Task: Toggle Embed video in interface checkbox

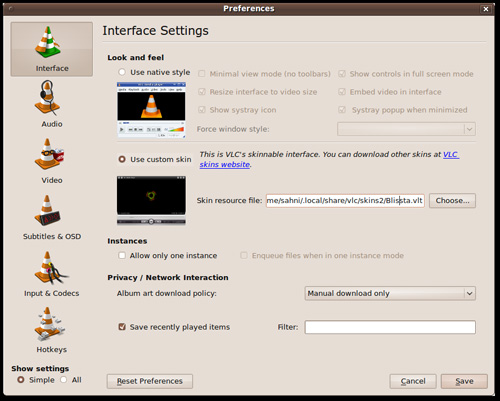Action: (342, 92)
